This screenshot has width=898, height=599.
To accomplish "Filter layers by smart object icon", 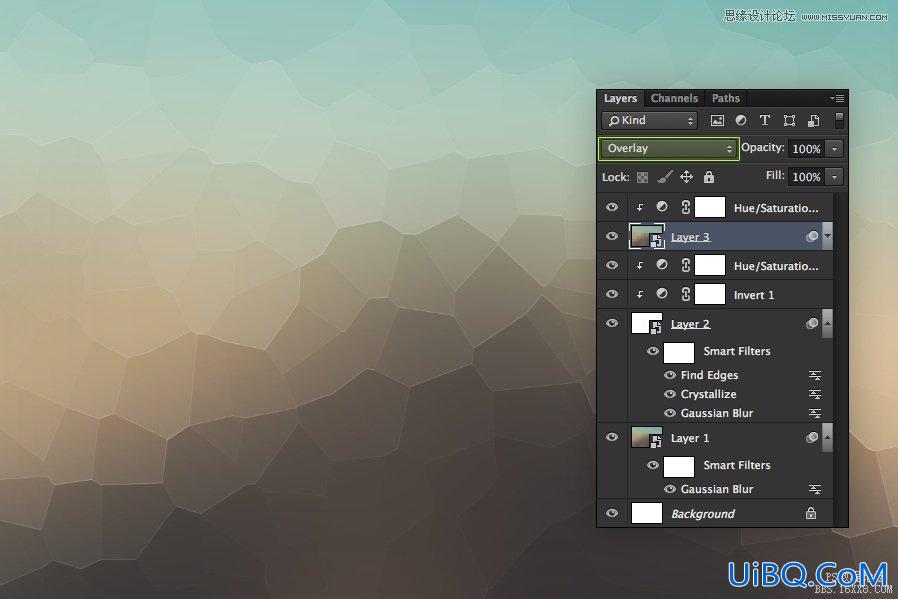I will point(813,120).
